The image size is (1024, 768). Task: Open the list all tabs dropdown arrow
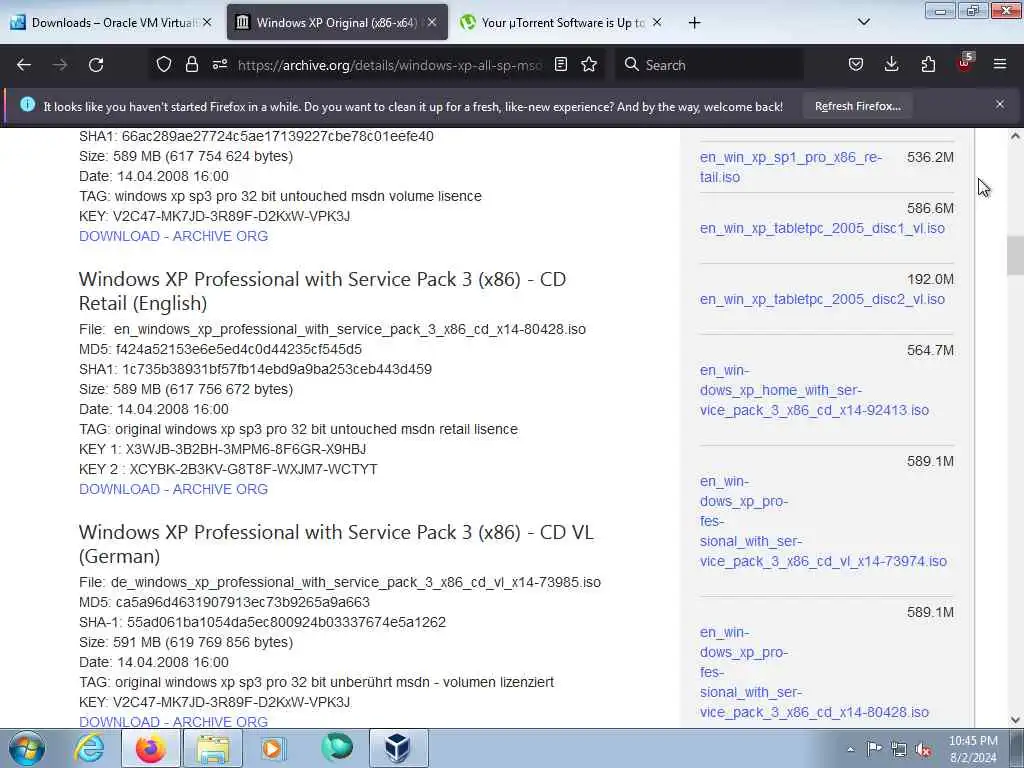[x=863, y=22]
